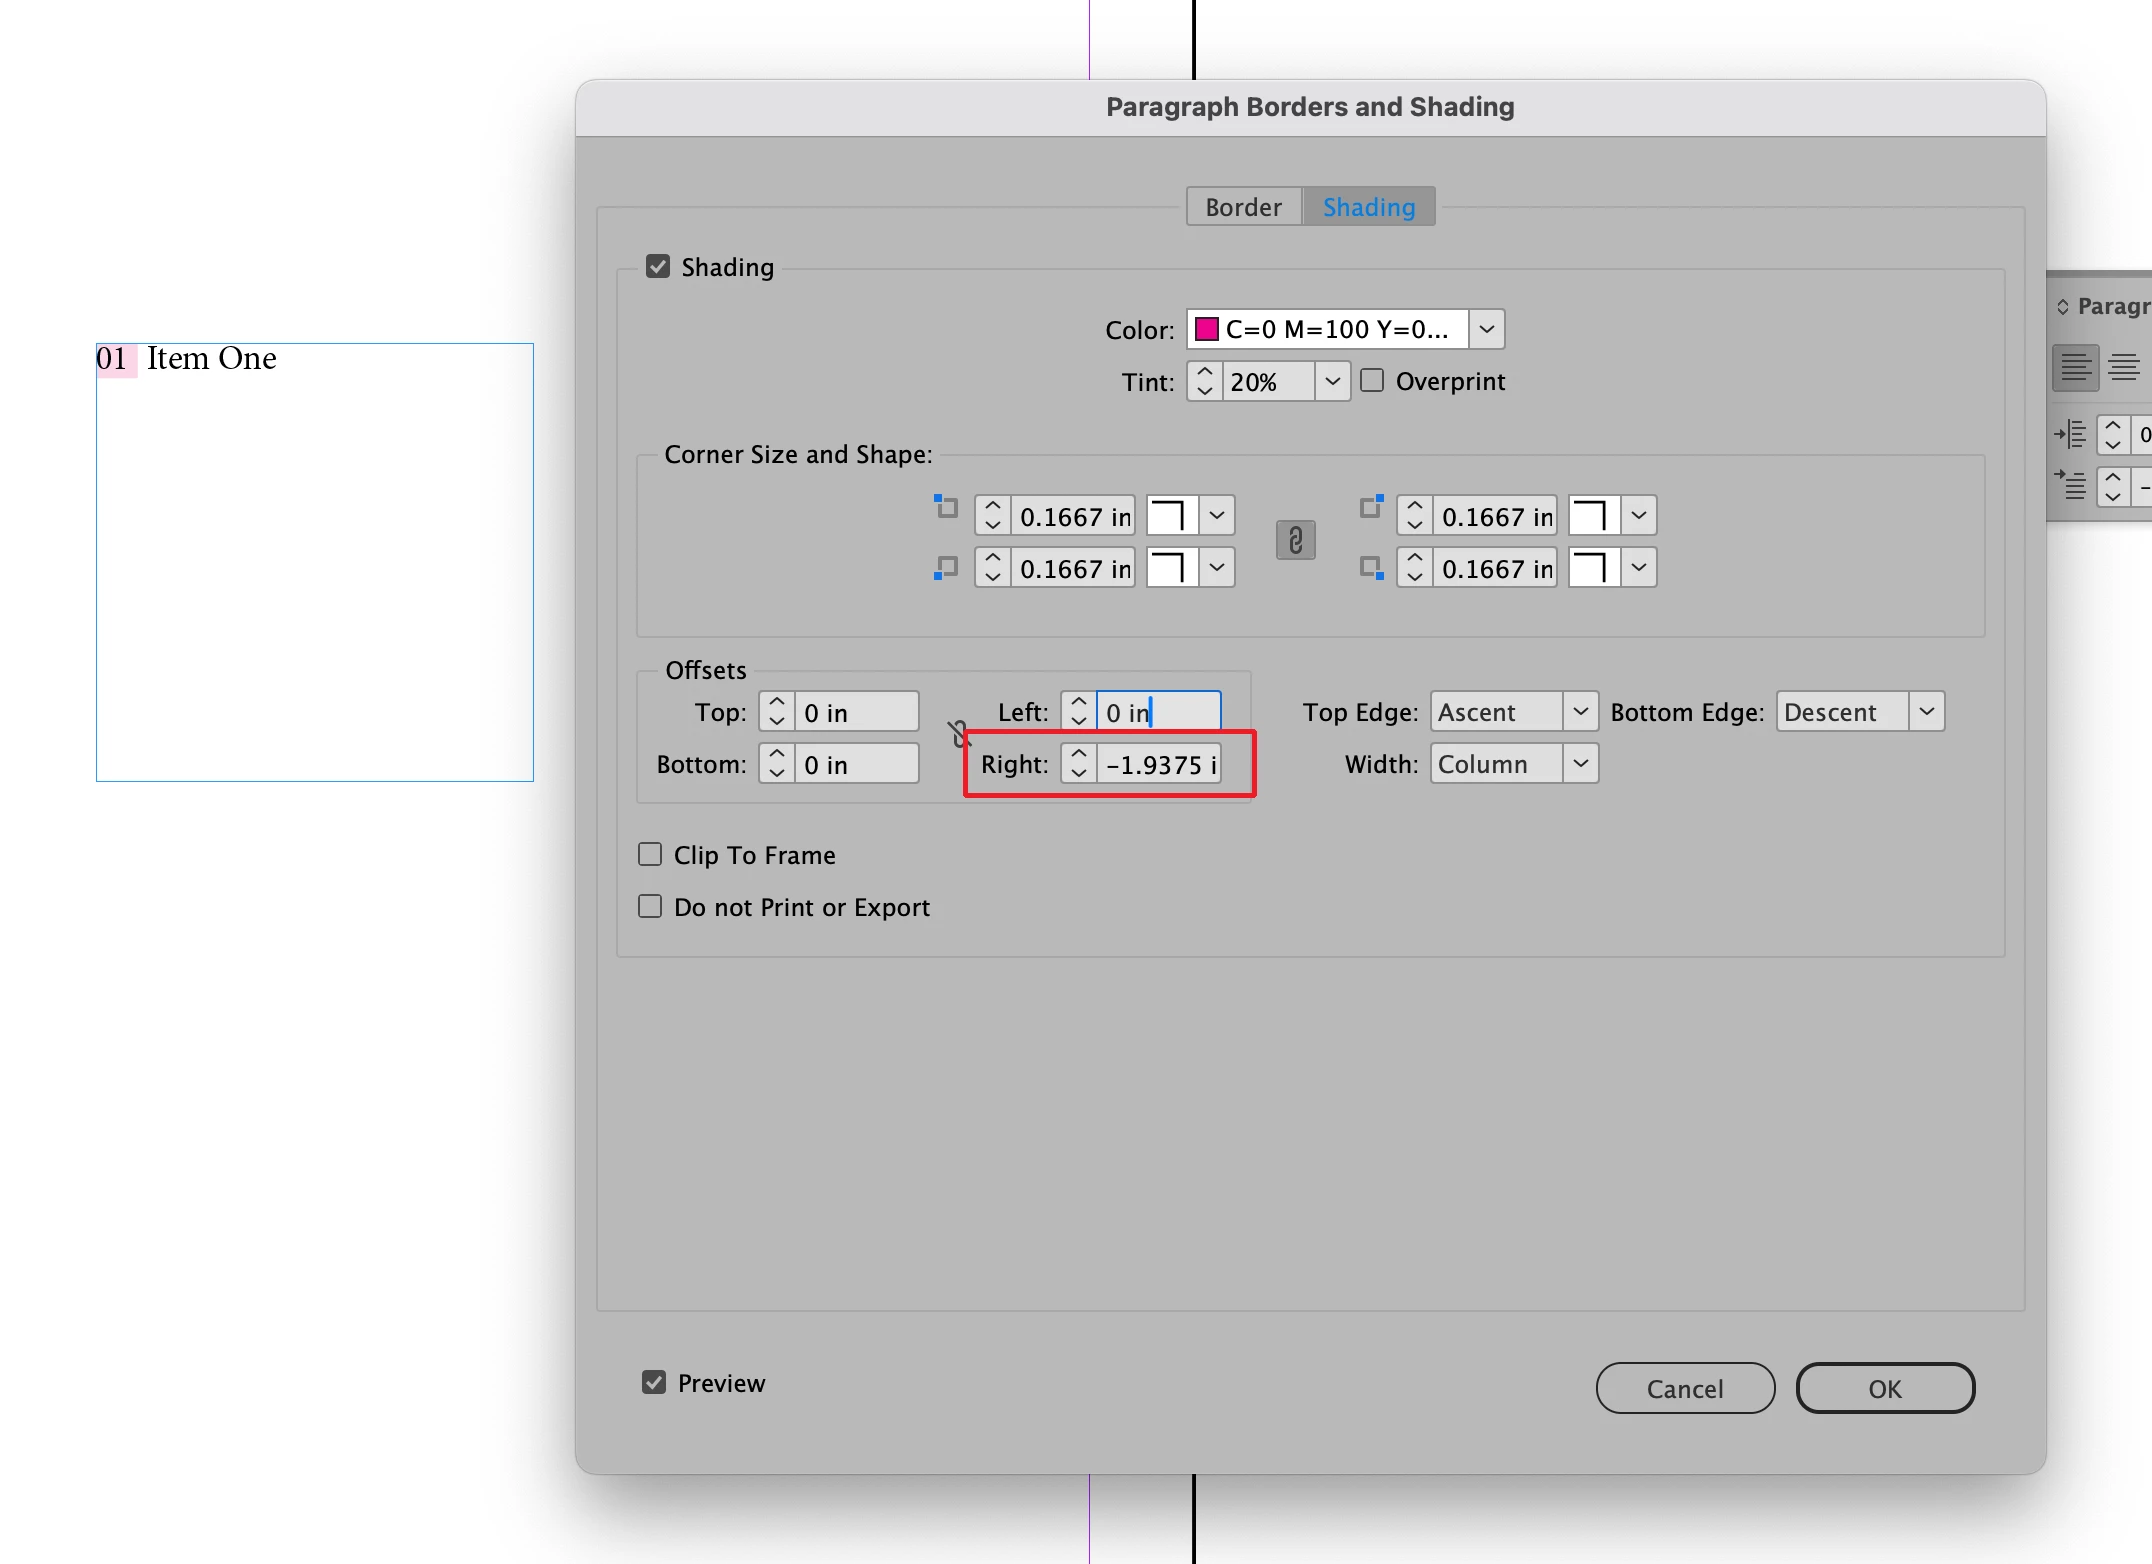This screenshot has height=1564, width=2152.
Task: Uncheck the Shading checkbox
Action: point(657,267)
